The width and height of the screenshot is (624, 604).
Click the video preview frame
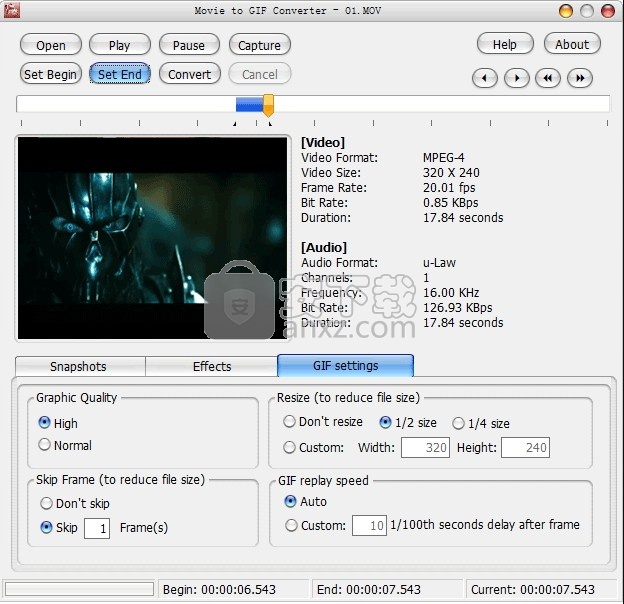[152, 238]
